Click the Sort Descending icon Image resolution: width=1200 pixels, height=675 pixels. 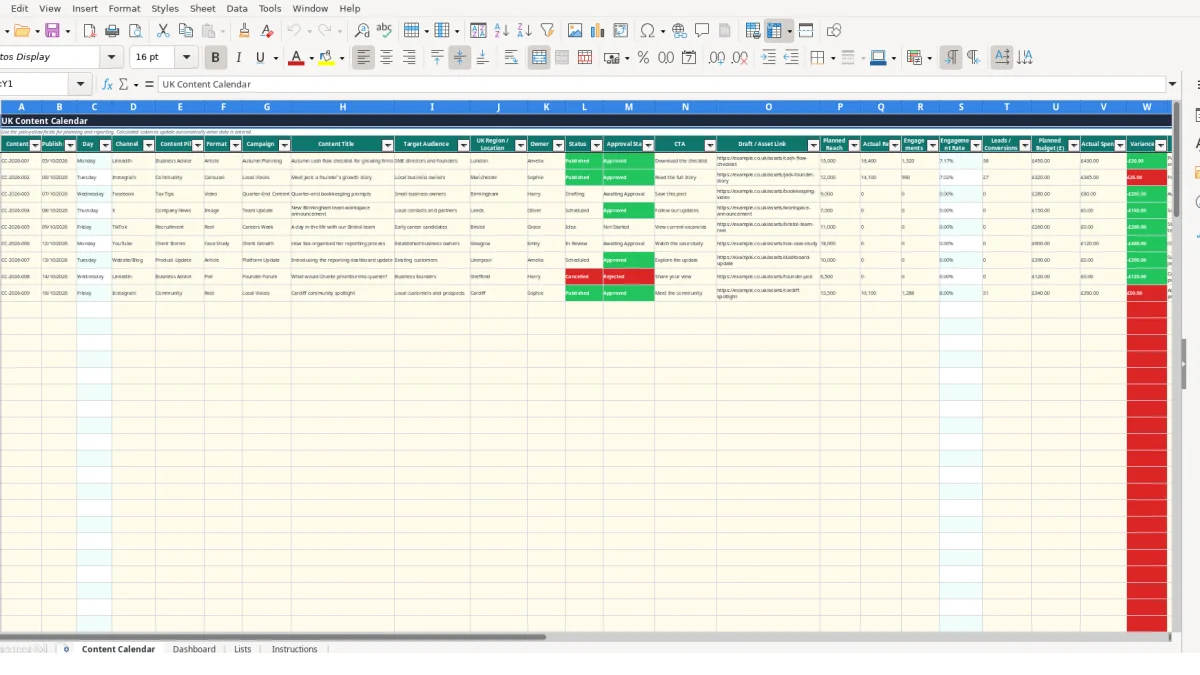pyautogui.click(x=524, y=31)
